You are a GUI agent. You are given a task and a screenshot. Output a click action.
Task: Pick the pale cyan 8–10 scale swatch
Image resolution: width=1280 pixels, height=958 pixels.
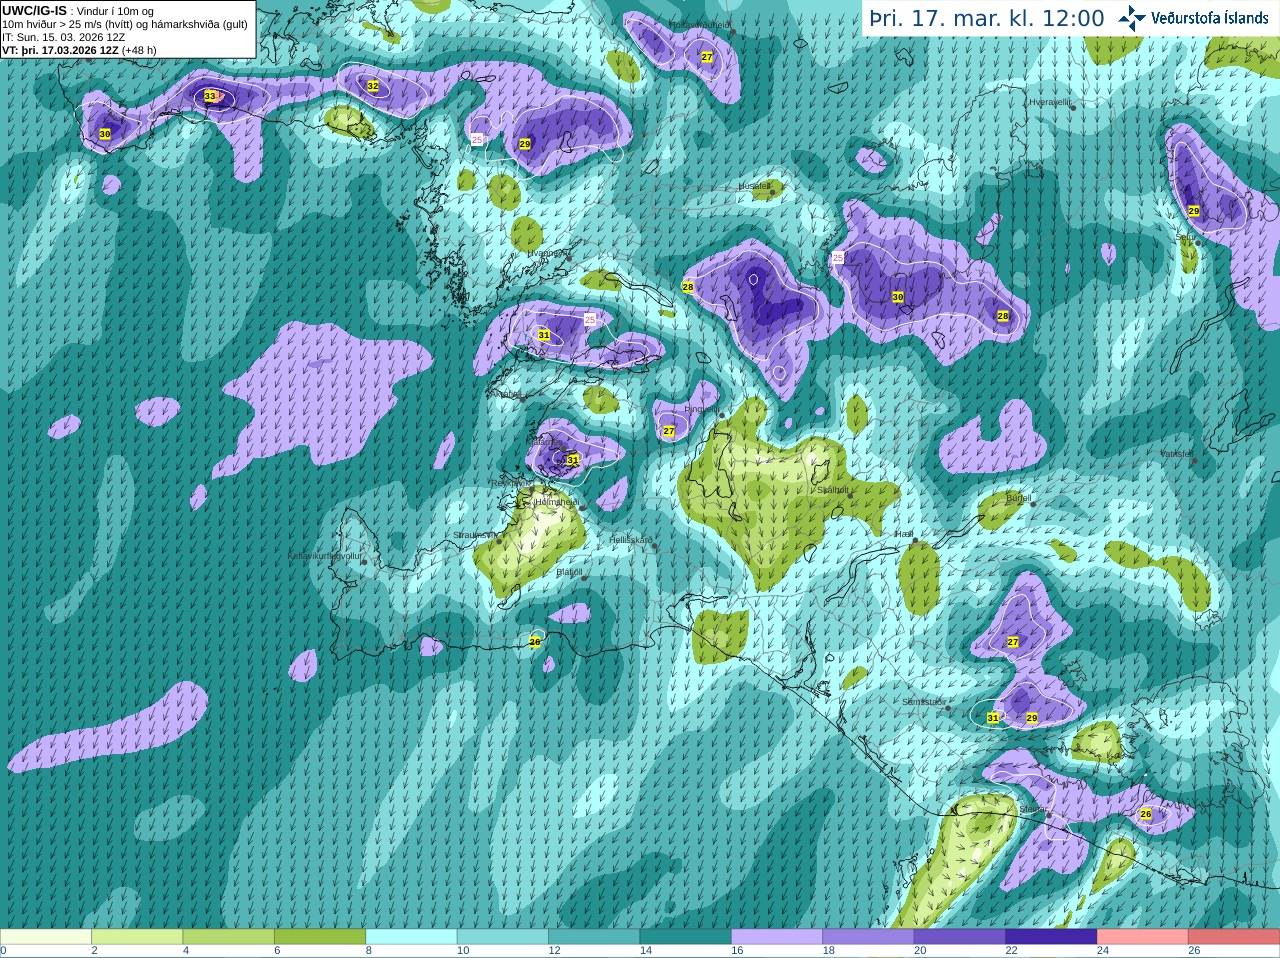pyautogui.click(x=412, y=937)
